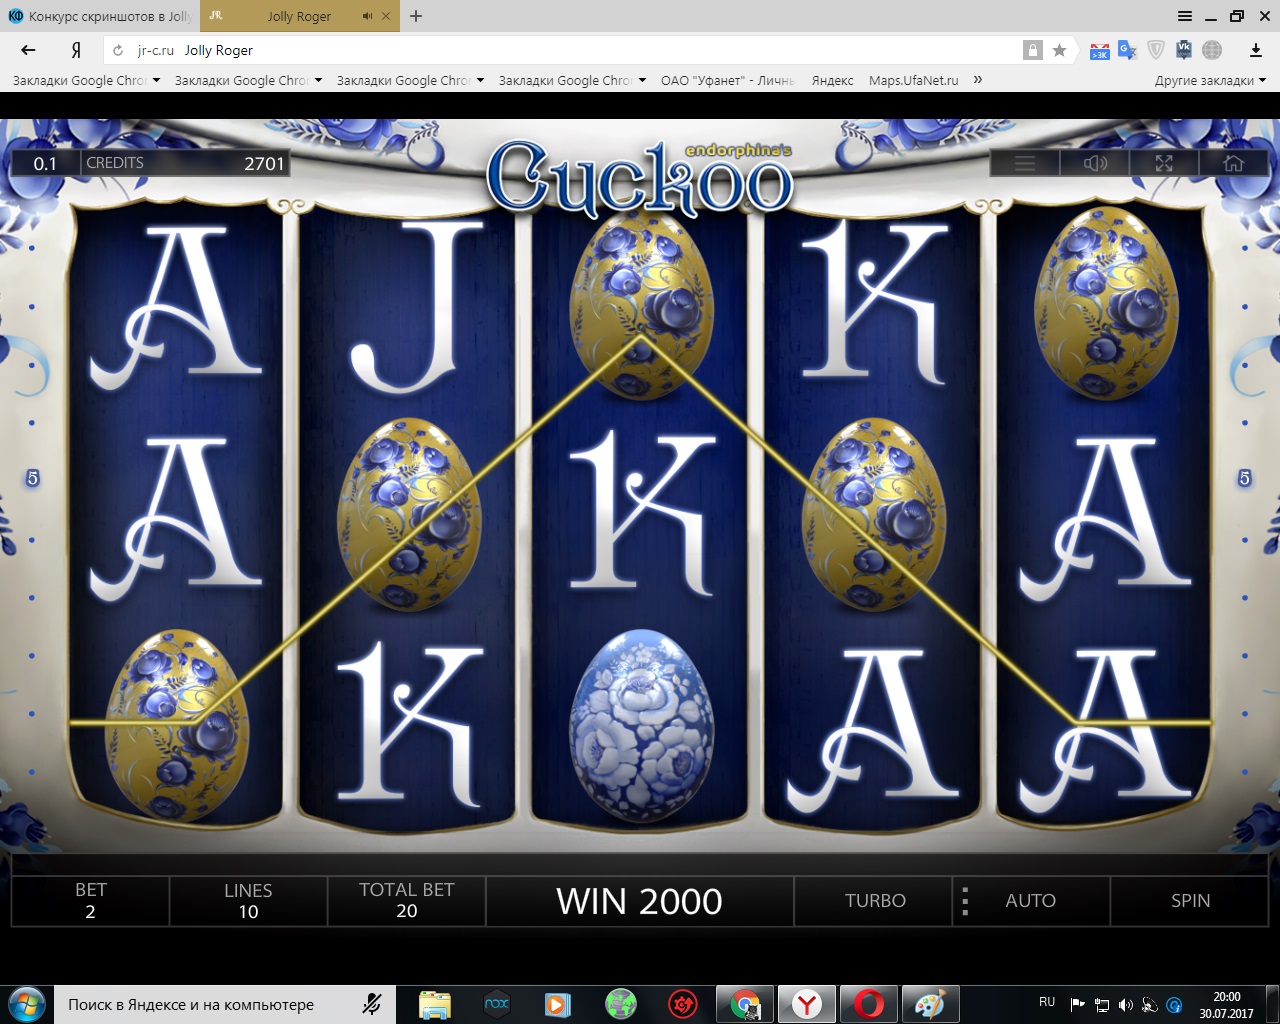Click the WIN 2000 display

pos(640,901)
